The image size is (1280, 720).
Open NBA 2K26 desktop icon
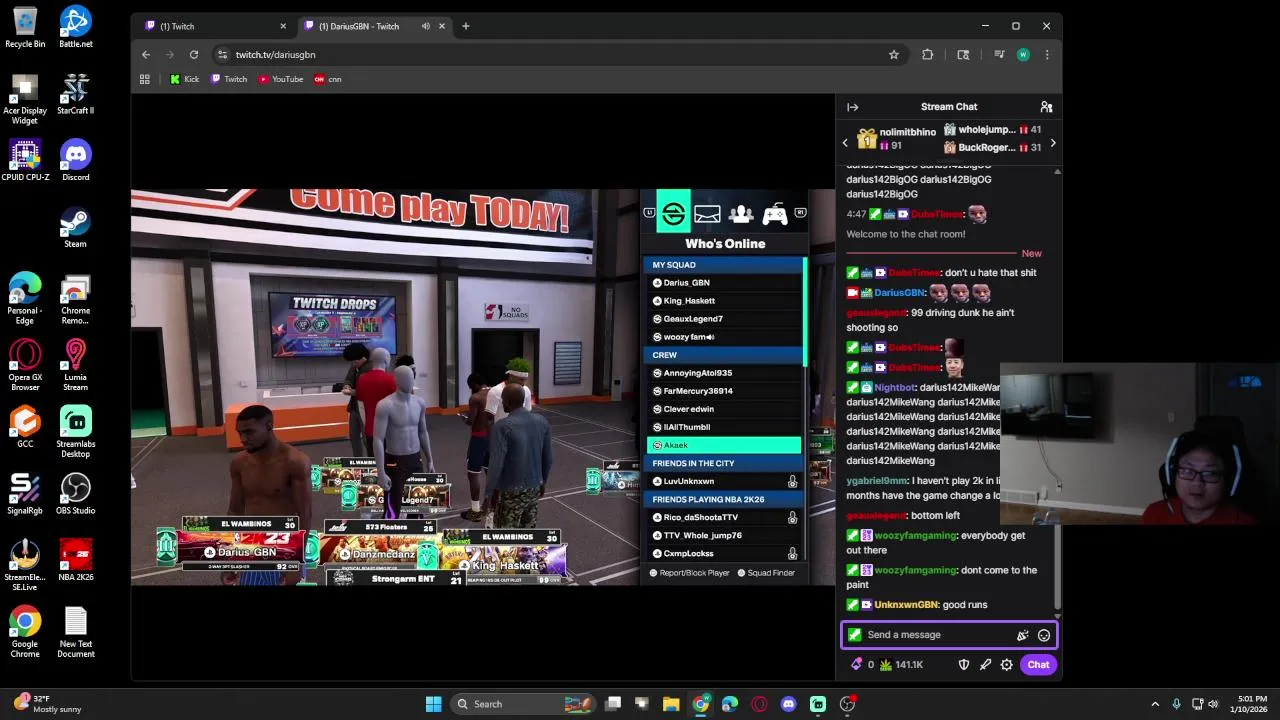point(75,560)
